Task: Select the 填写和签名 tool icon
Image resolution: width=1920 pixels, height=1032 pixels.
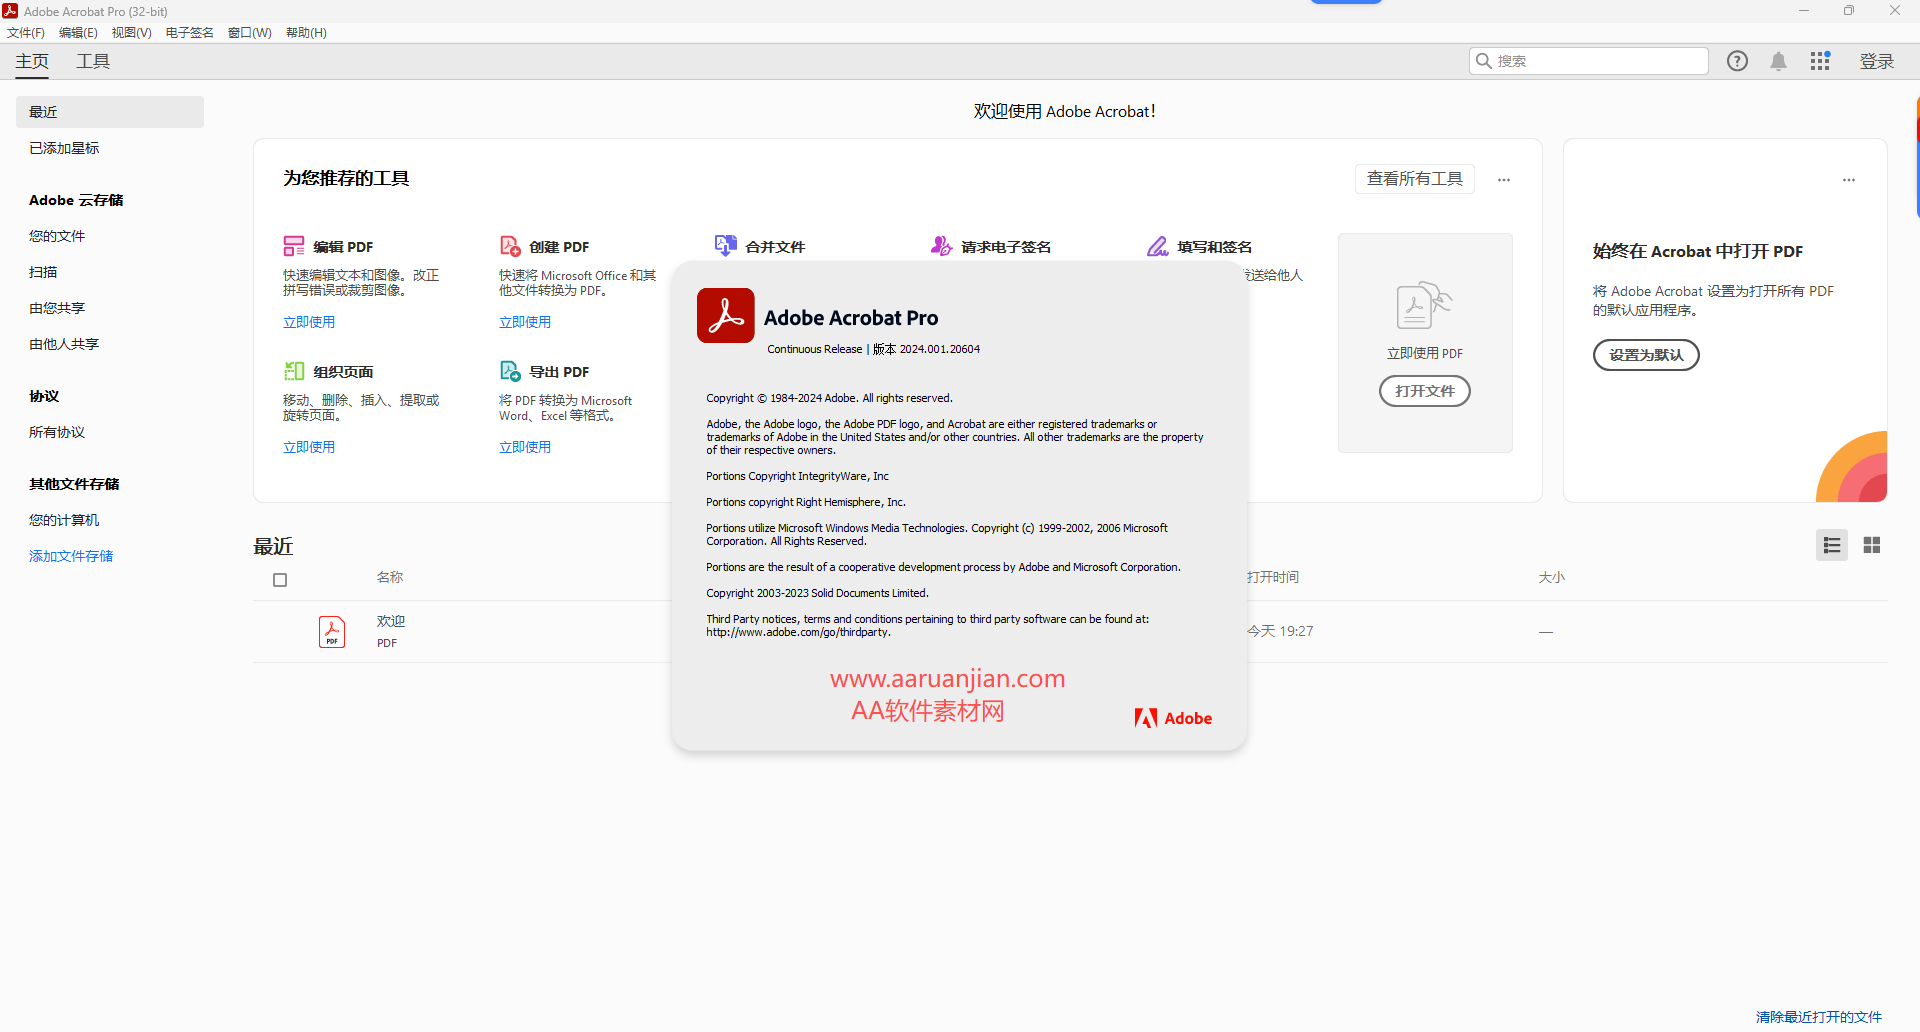Action: coord(1158,245)
